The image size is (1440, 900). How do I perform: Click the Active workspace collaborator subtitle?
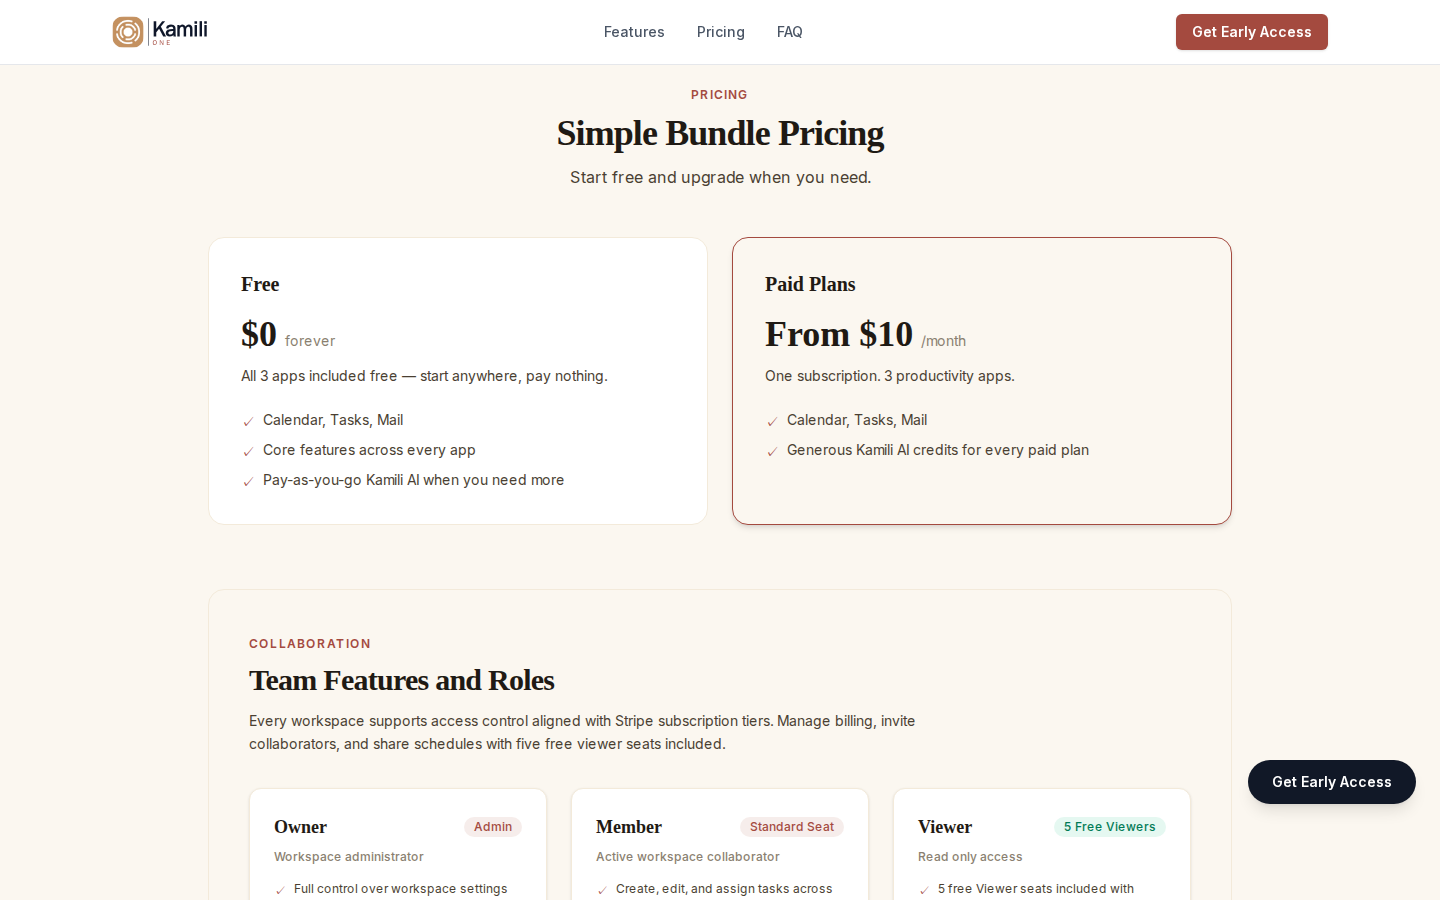(688, 857)
